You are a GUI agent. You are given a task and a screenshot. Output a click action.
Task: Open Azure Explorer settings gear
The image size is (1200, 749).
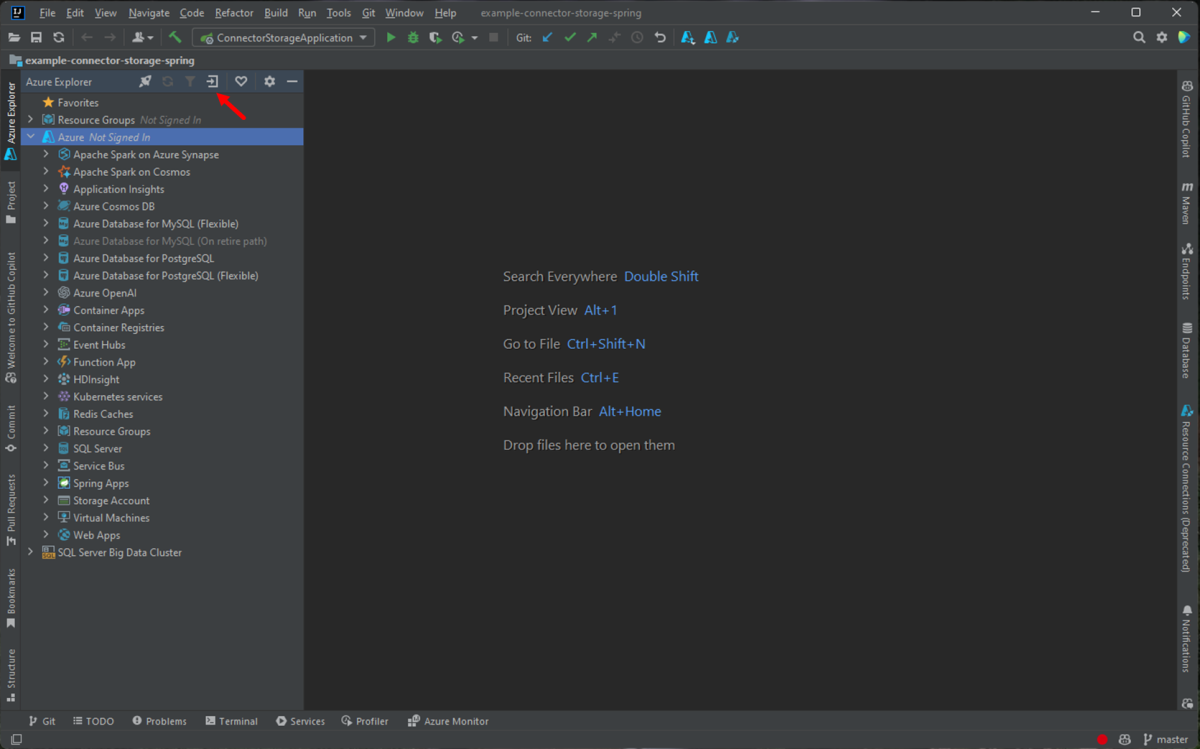pyautogui.click(x=267, y=81)
